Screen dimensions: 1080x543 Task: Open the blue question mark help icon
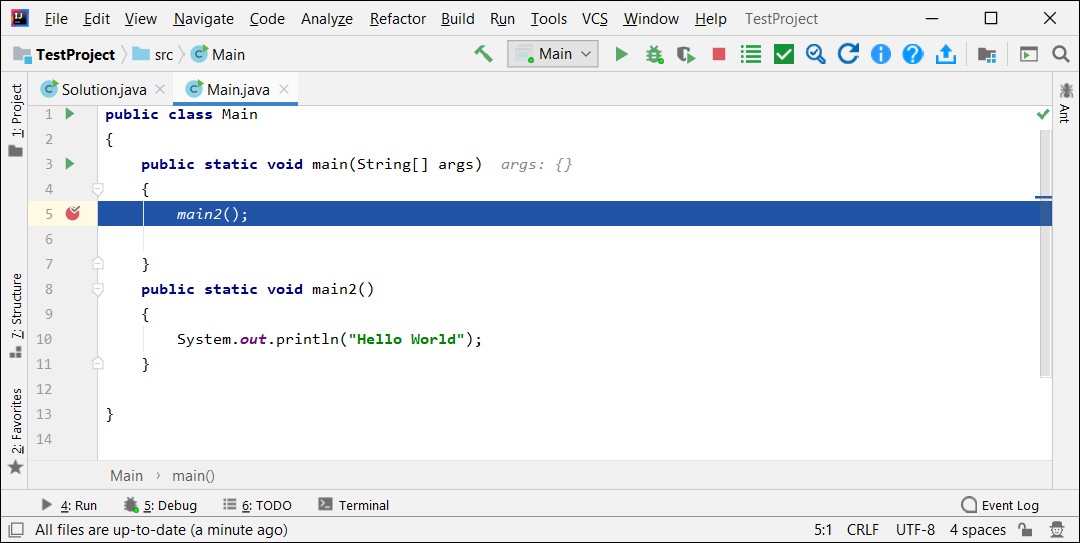click(913, 54)
